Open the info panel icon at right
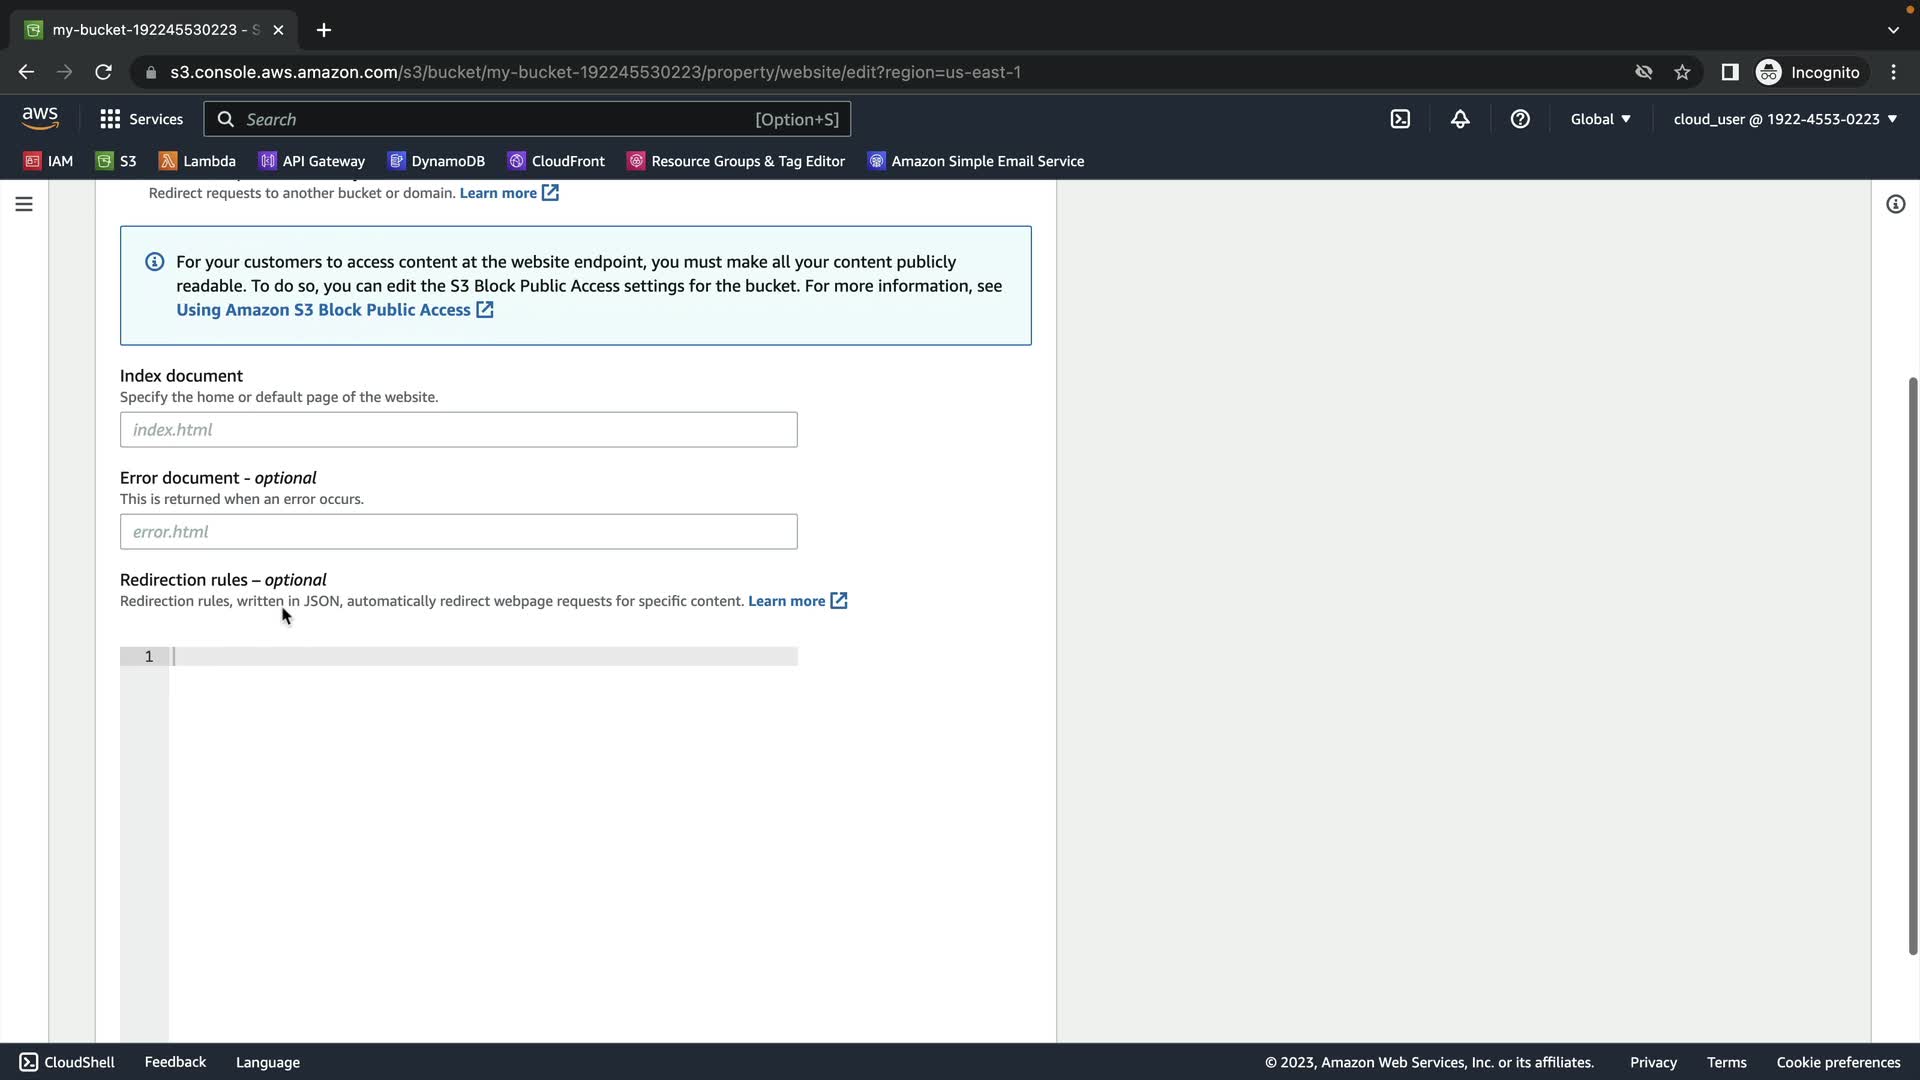 click(x=1895, y=204)
